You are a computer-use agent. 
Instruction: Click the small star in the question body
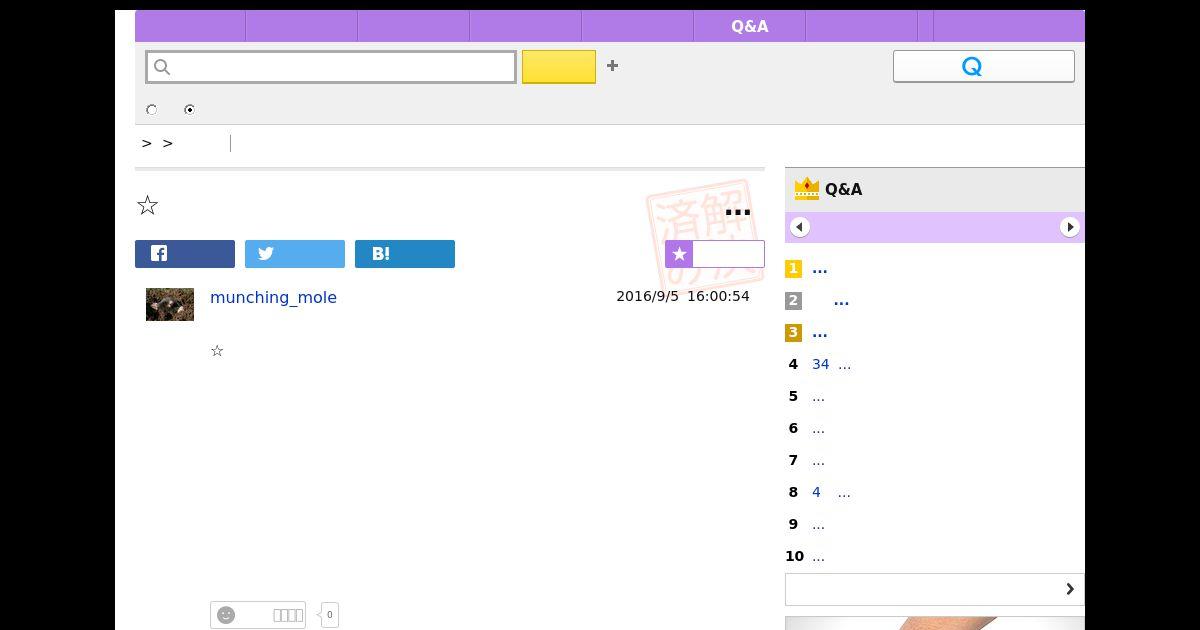click(x=217, y=350)
